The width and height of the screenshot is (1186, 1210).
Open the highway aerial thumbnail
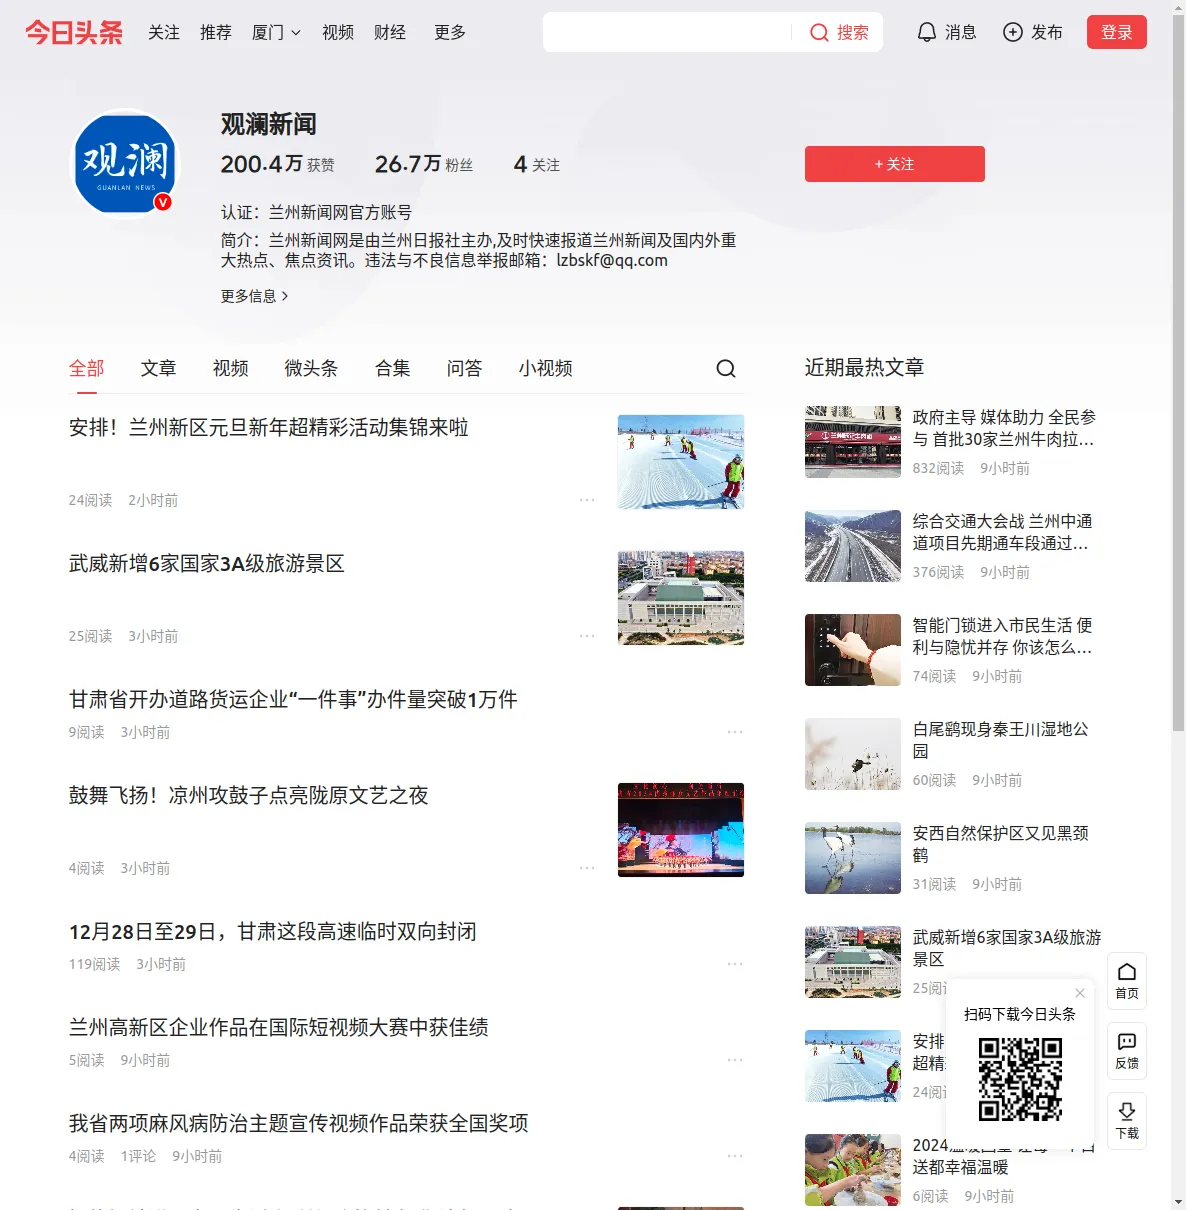point(853,546)
